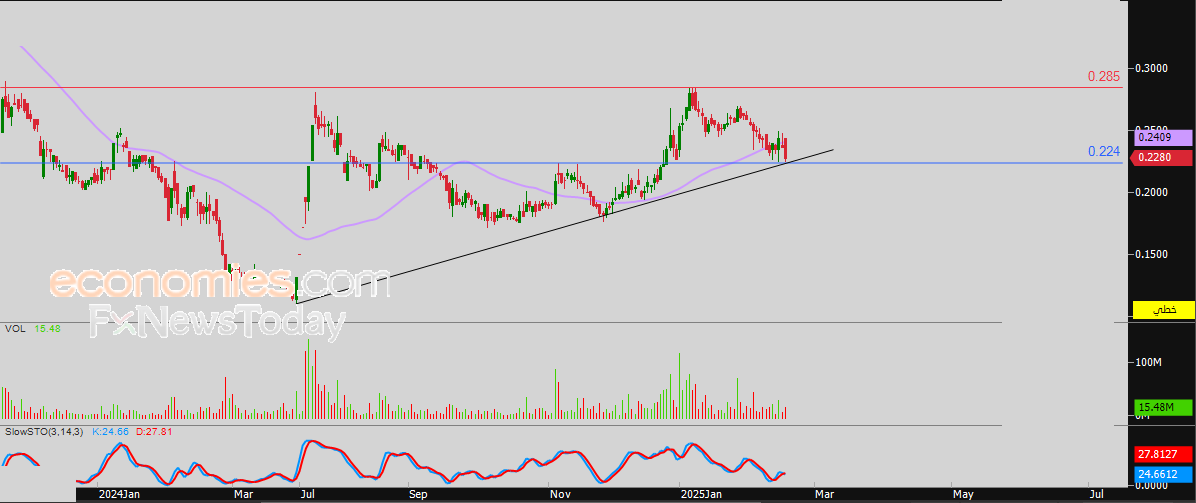Click the 2025Jan date on time axis
Screen dimensions: 1196x503
(x=702, y=495)
